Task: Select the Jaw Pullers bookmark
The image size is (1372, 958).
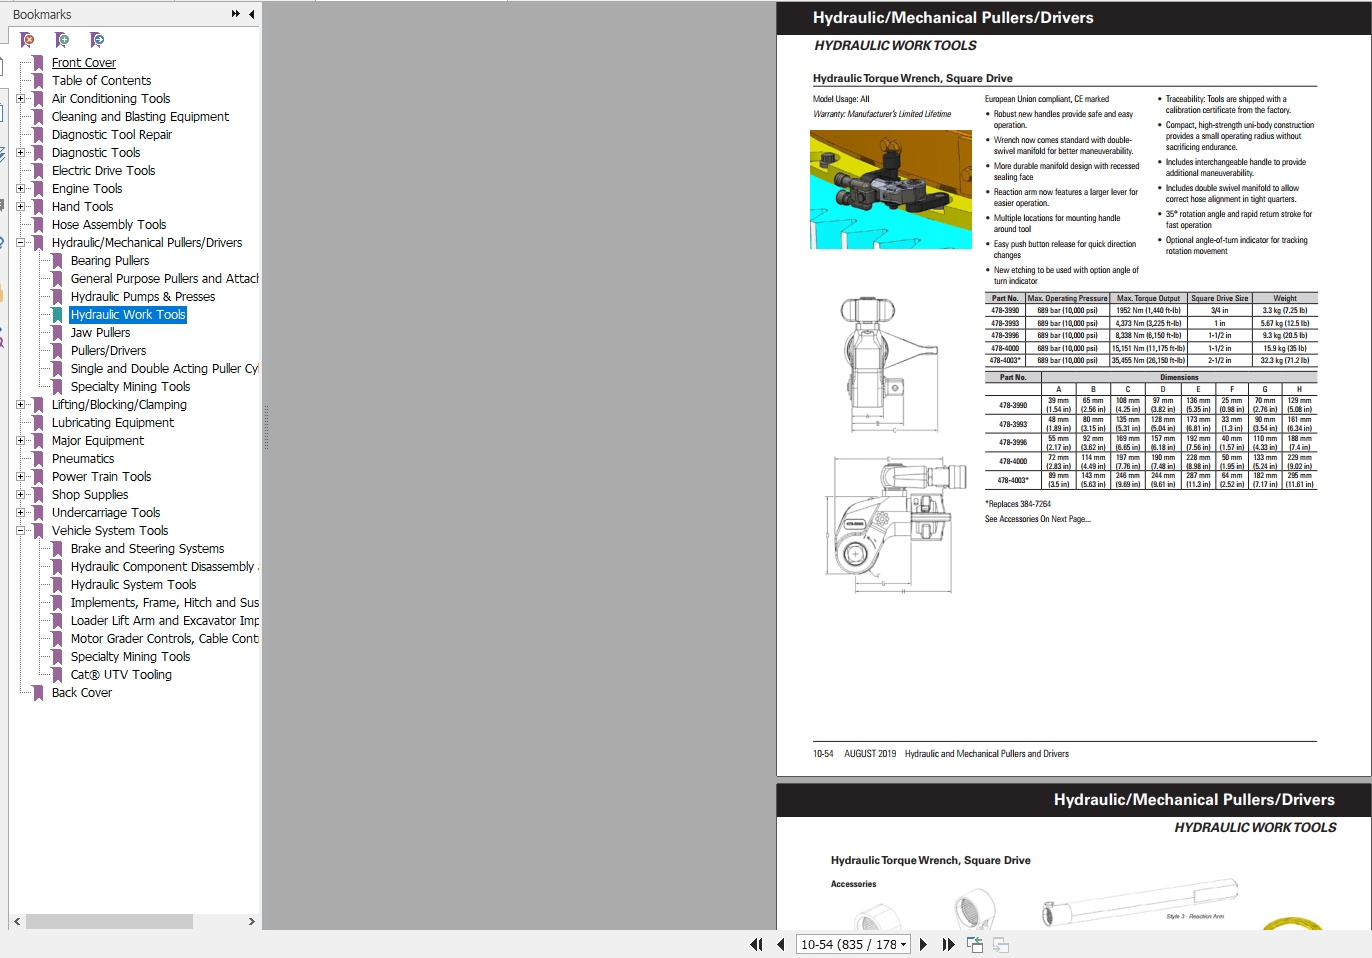Action: [x=100, y=332]
